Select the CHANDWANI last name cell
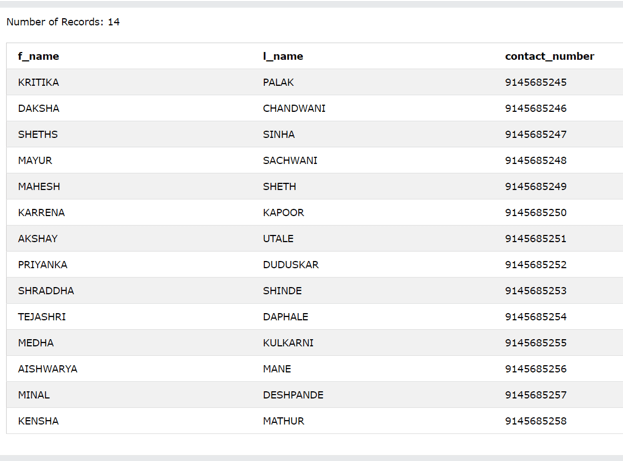 (x=294, y=108)
